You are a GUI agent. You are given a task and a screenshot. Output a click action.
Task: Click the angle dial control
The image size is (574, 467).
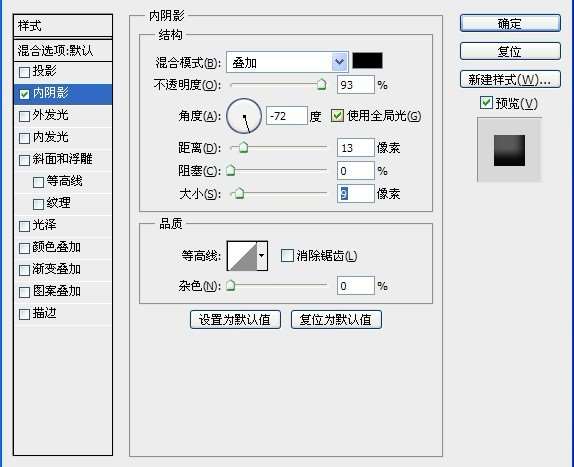point(244,116)
